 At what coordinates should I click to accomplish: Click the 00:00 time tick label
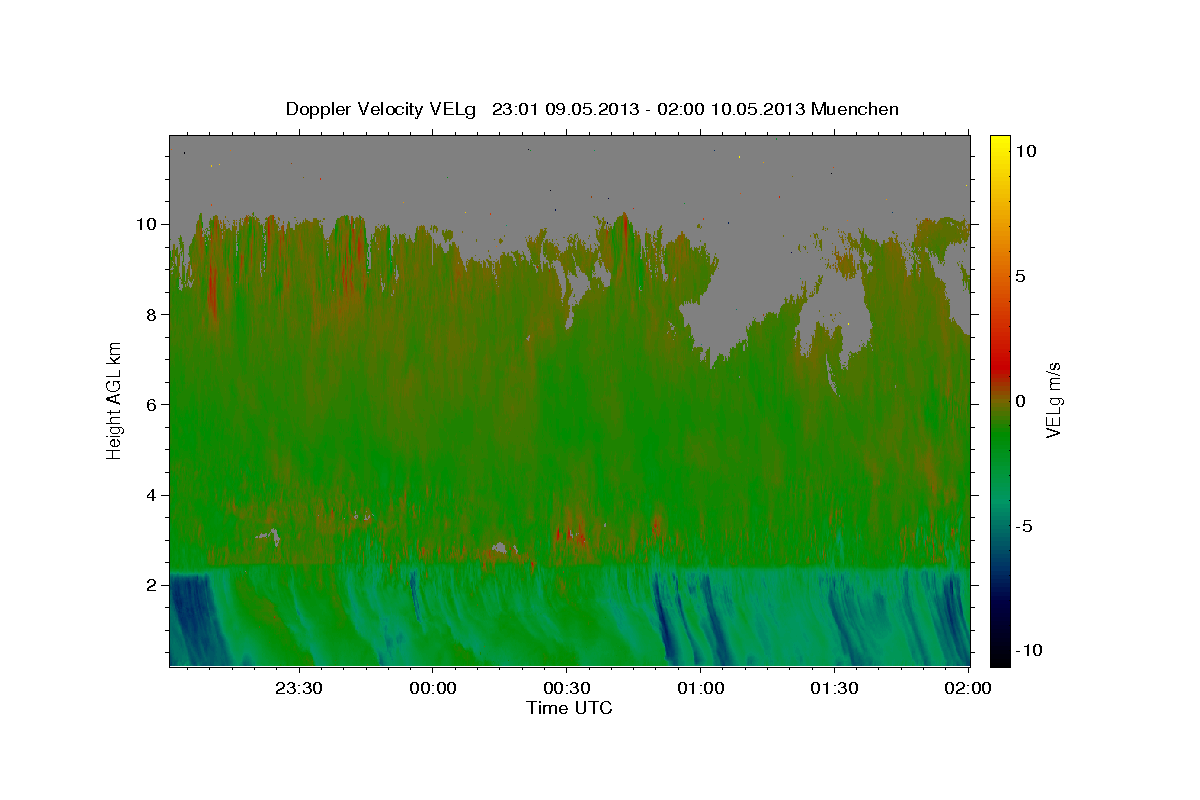coord(432,688)
